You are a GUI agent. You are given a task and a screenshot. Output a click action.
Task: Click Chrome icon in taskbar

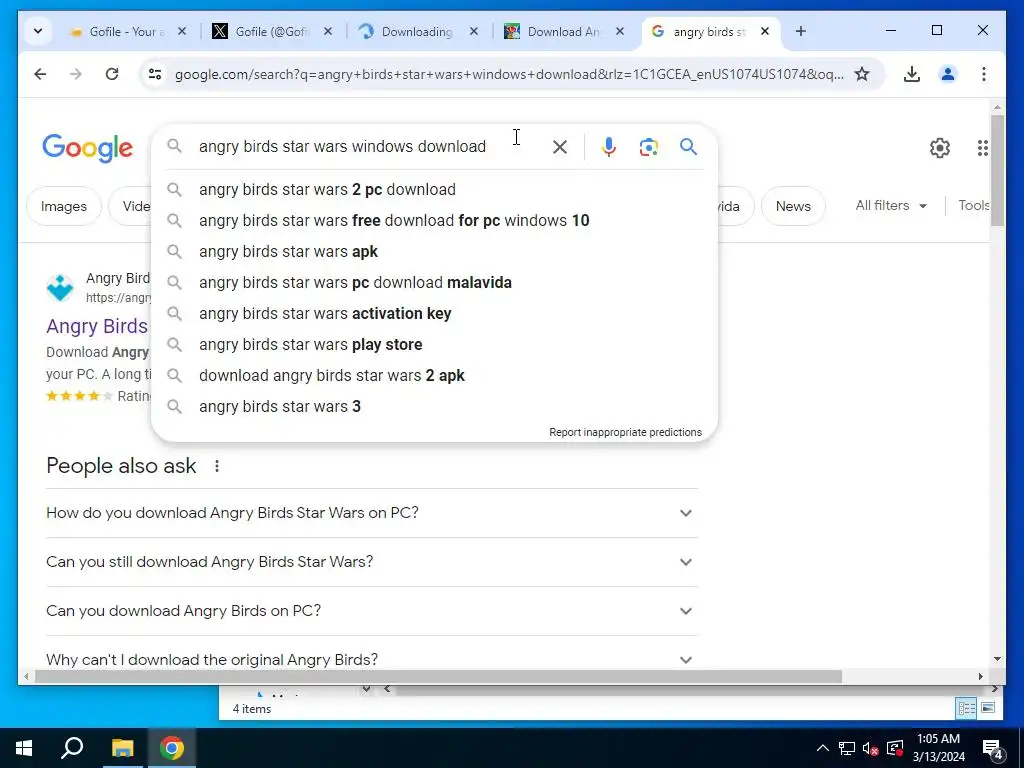(172, 748)
